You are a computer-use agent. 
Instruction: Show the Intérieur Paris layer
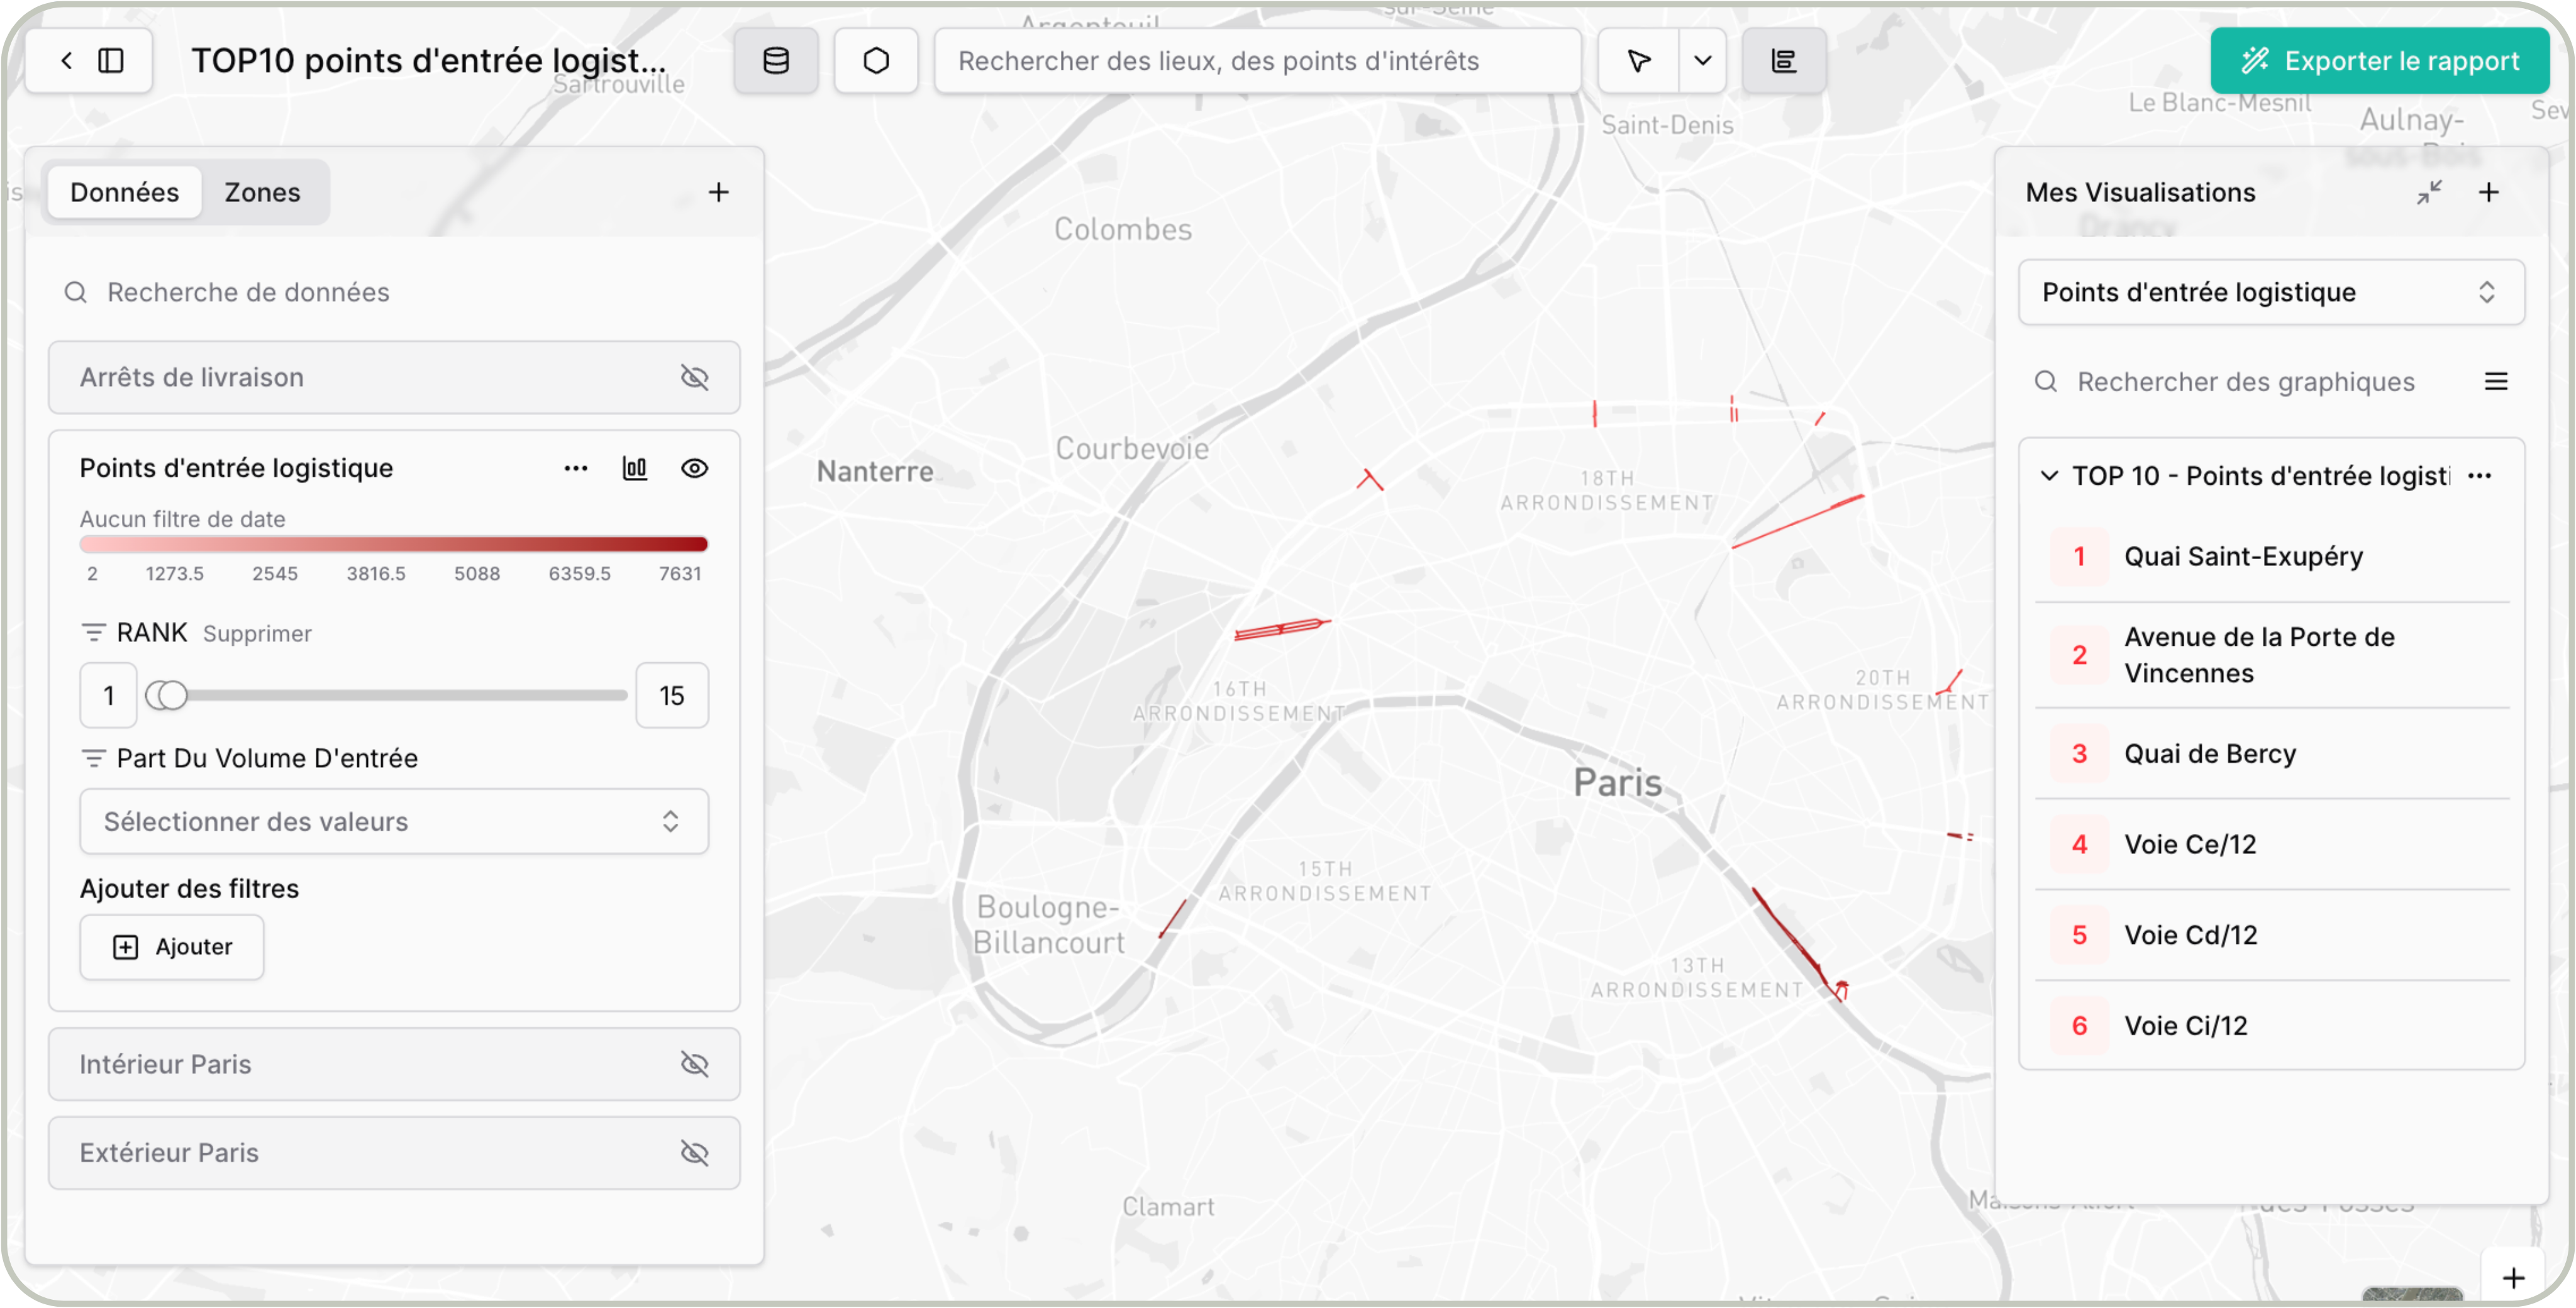click(x=694, y=1064)
